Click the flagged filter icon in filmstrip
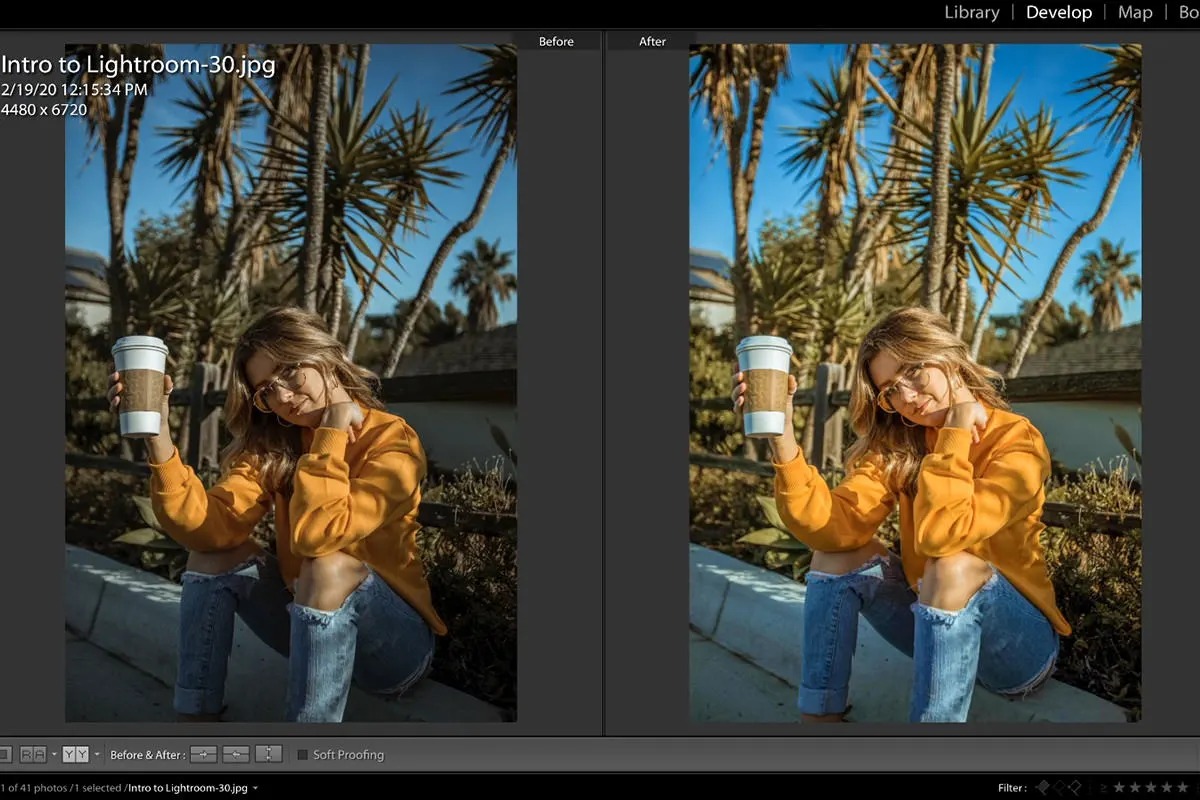Screen dimensions: 1200x800 tap(1043, 786)
